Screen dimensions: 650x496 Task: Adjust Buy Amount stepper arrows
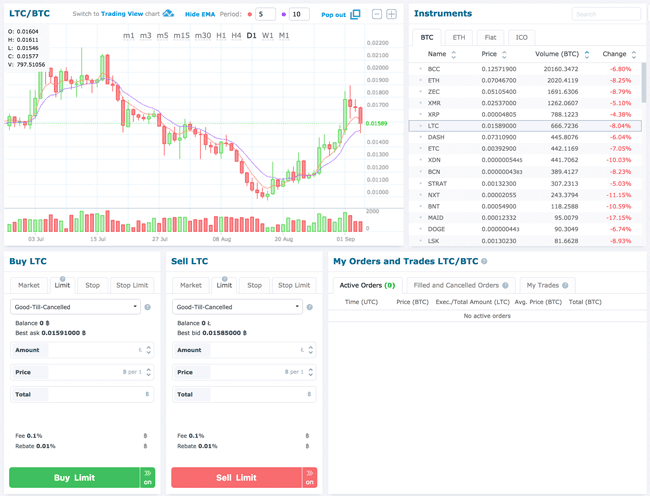tap(148, 350)
